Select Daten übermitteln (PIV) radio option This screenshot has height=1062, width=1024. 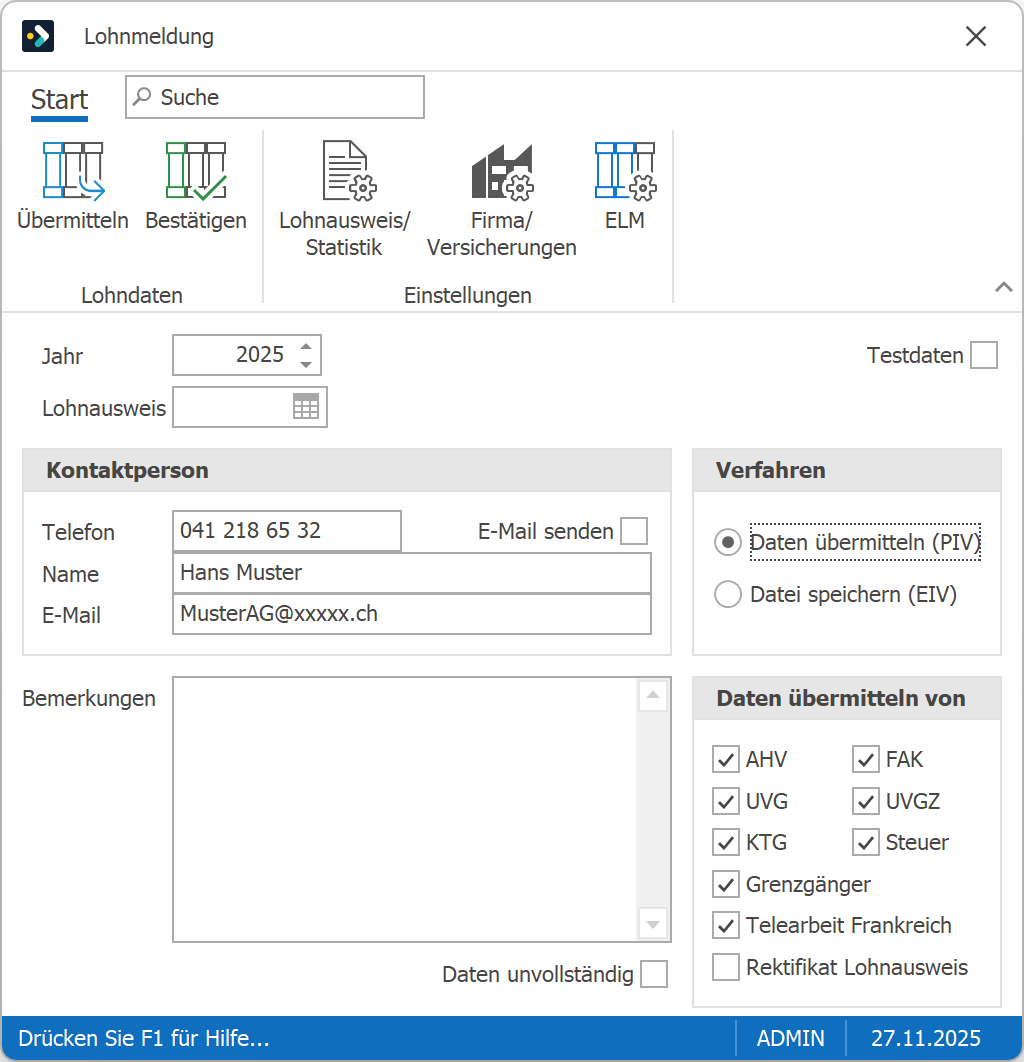coord(728,543)
